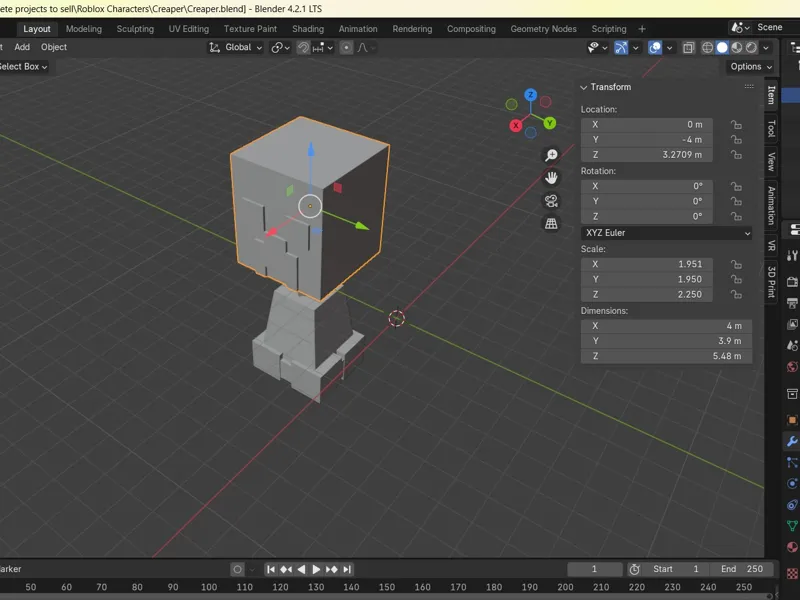The image size is (800, 600).
Task: Click the green Y axis gizmo ball
Action: click(x=549, y=123)
